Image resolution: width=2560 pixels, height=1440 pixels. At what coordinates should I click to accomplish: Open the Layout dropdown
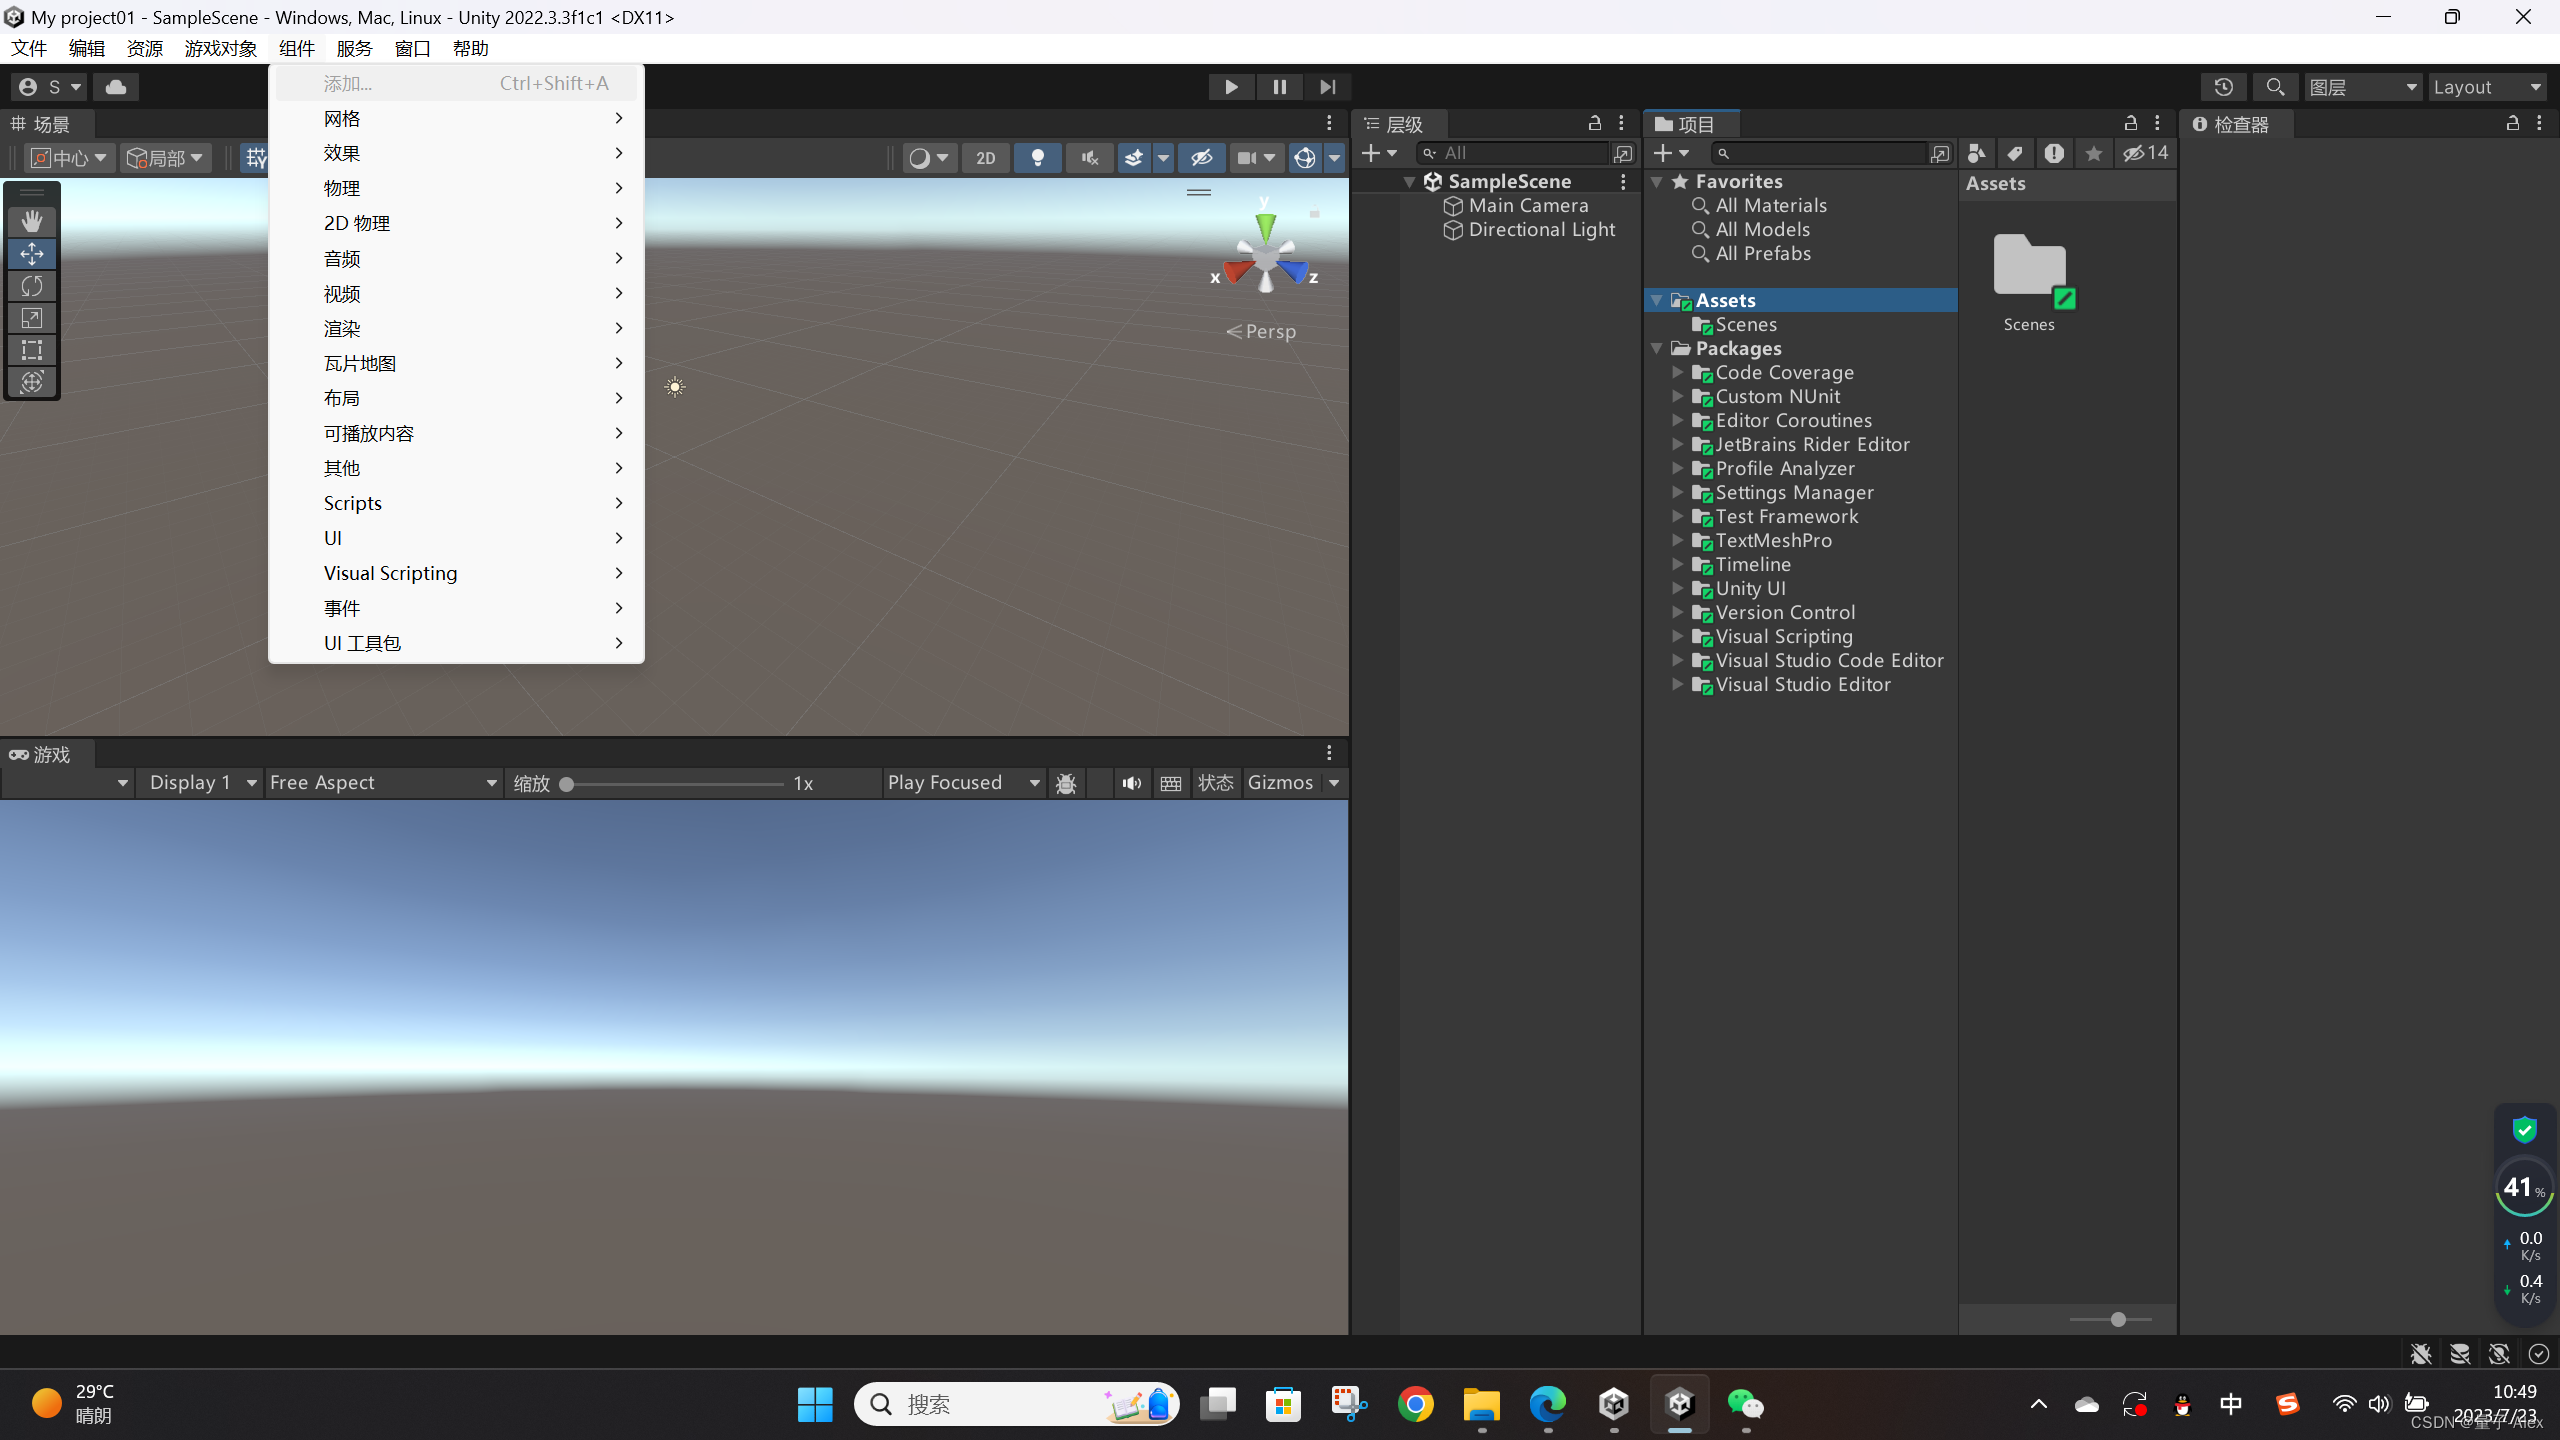[2487, 87]
